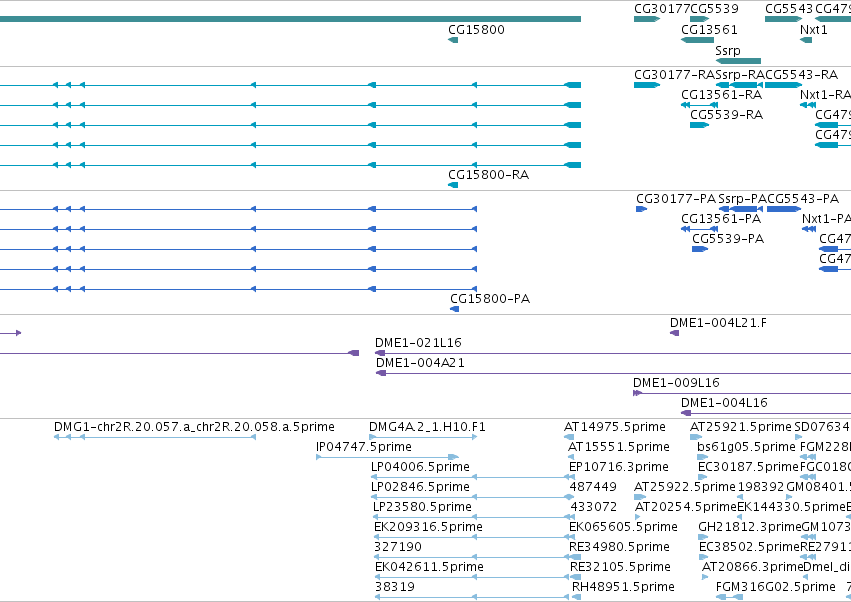Select the CG13561 gene label
Image resolution: width=851 pixels, height=602 pixels.
709,30
